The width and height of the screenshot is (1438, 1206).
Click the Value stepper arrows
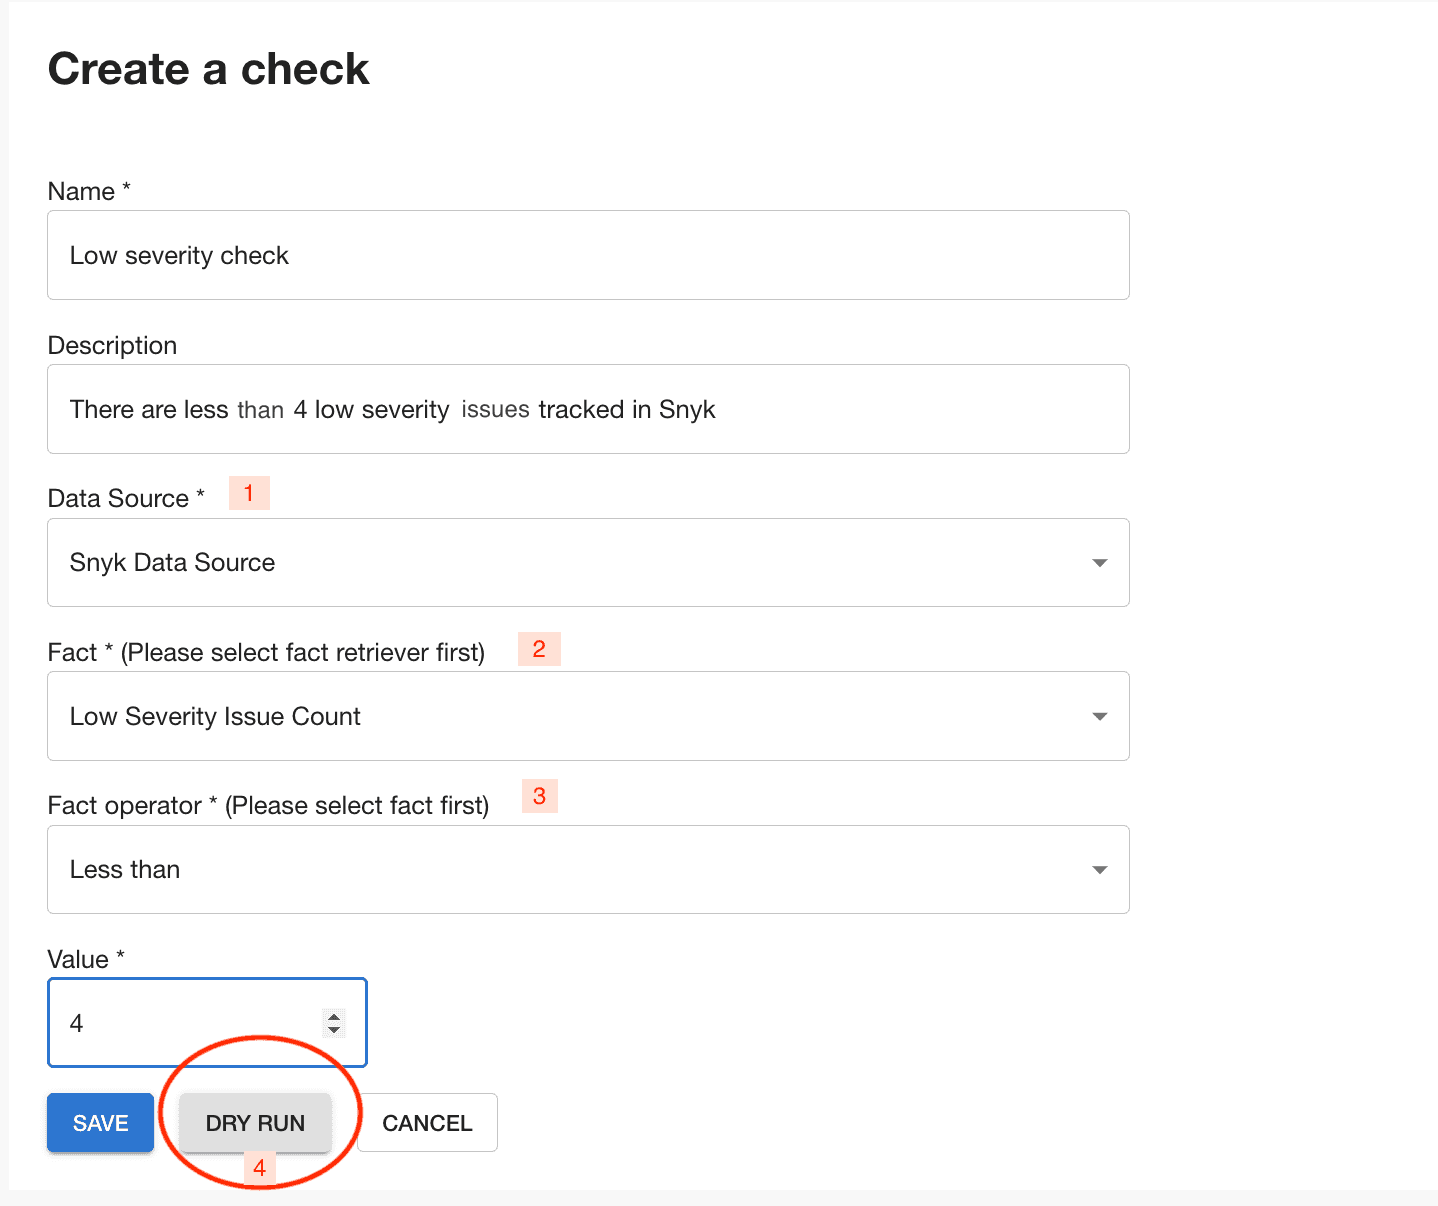[x=334, y=1023]
